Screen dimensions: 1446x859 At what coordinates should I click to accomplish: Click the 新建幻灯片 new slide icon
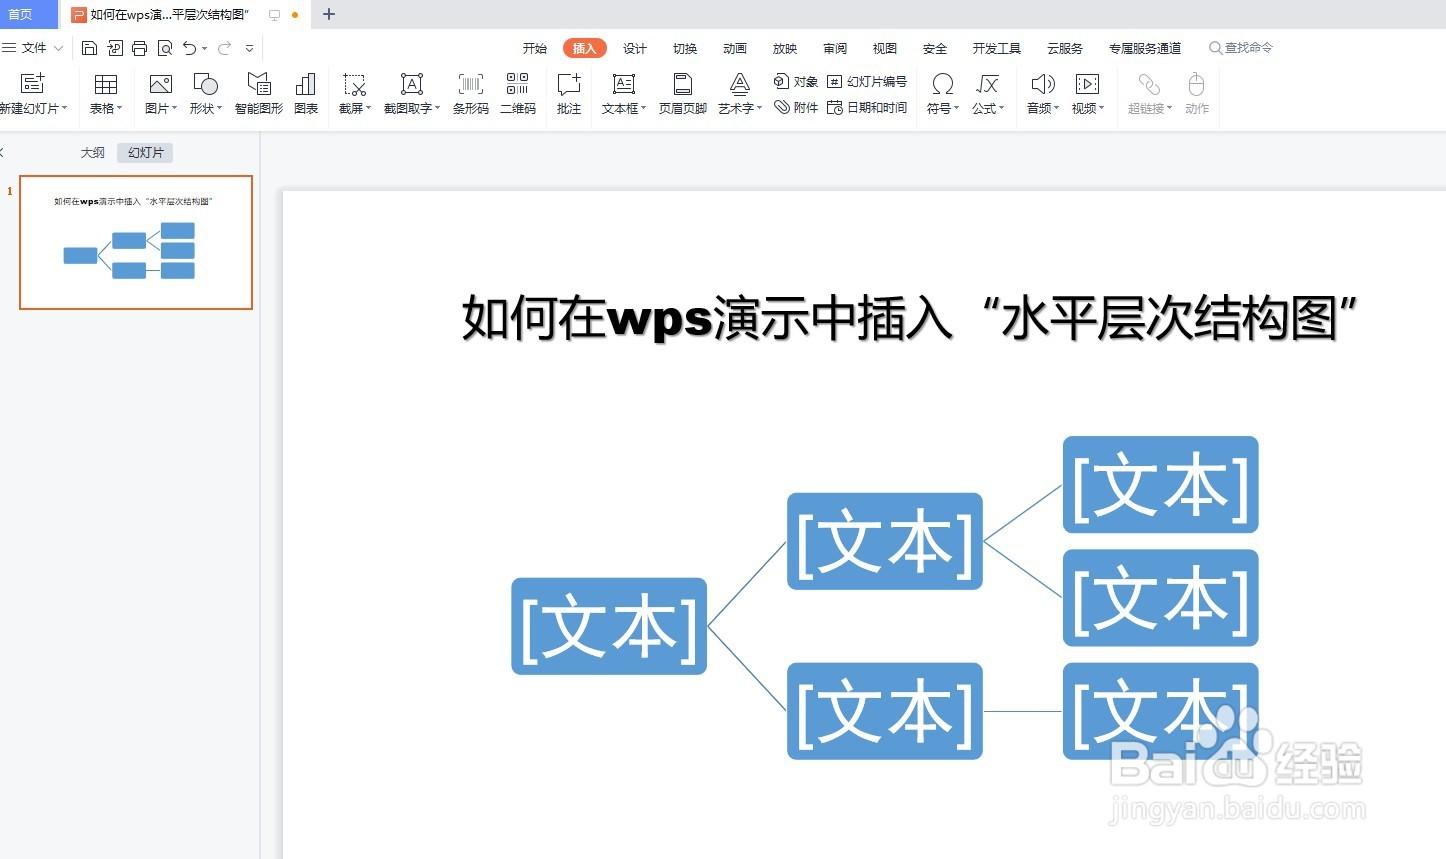point(33,84)
